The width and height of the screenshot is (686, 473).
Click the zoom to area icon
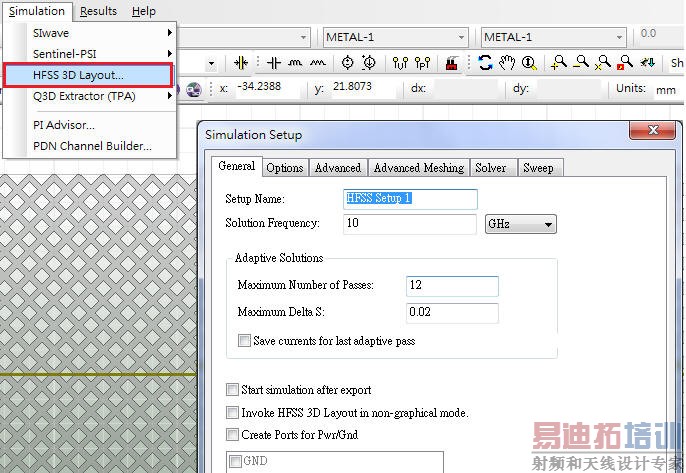click(625, 63)
